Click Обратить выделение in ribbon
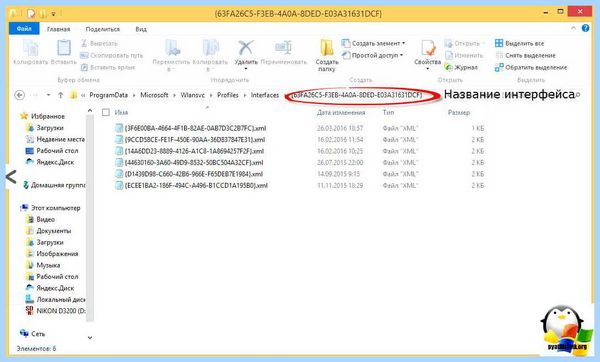This screenshot has height=362, width=600. point(531,67)
